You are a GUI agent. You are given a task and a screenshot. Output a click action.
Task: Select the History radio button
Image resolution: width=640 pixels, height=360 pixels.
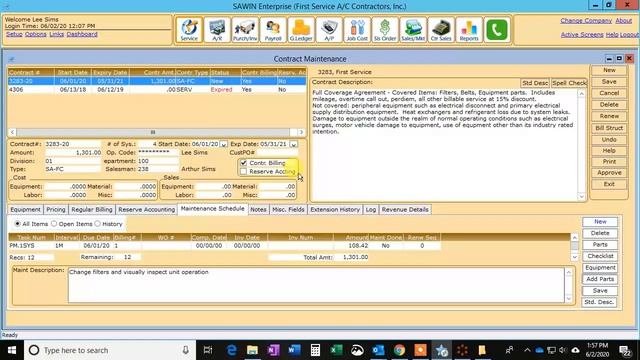pyautogui.click(x=98, y=224)
